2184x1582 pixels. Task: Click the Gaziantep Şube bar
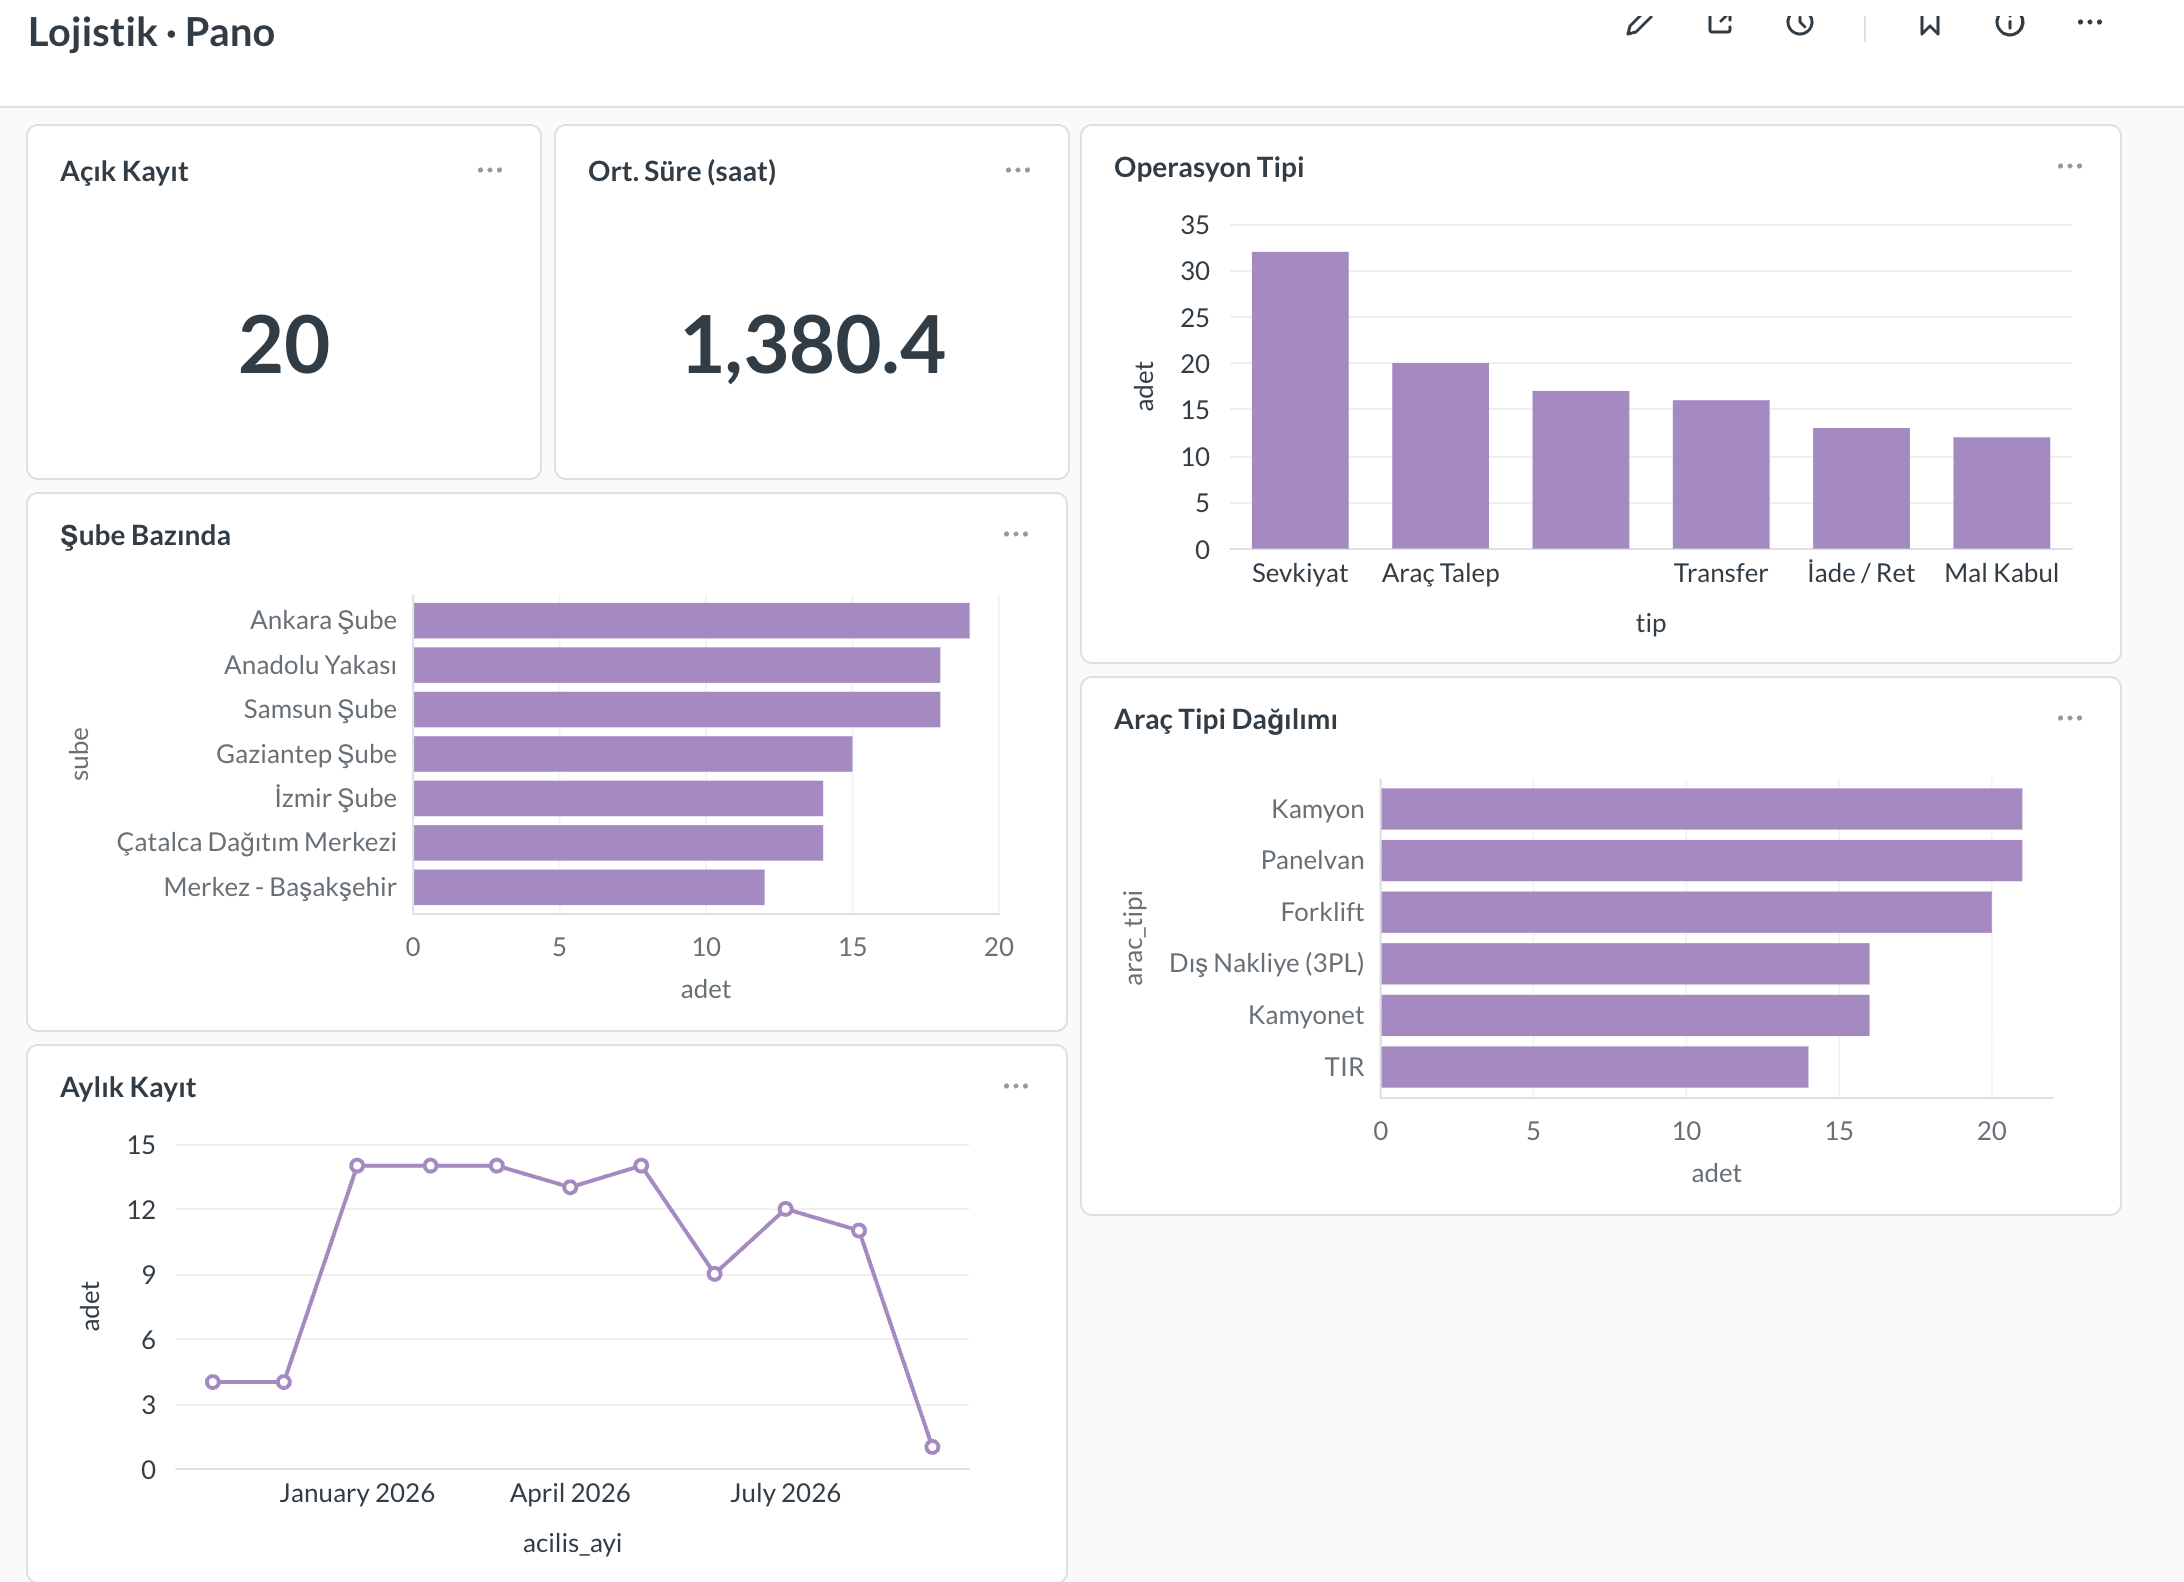[x=633, y=754]
